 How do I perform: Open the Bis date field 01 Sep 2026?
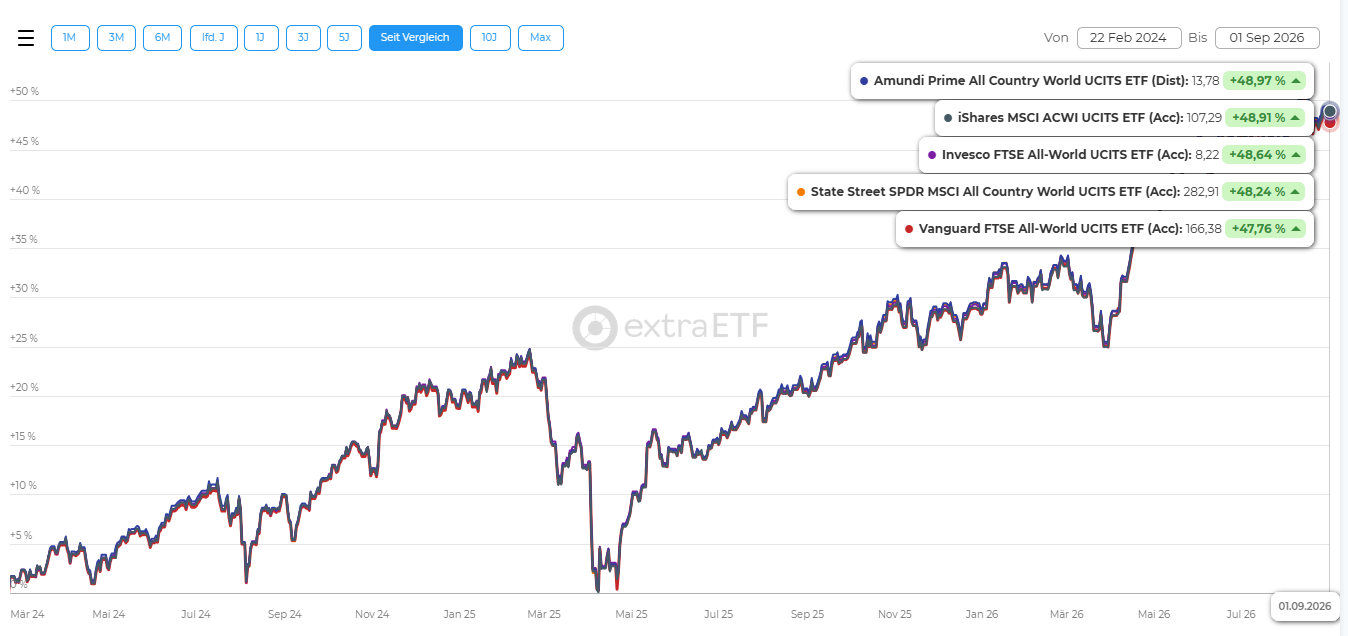click(x=1267, y=38)
